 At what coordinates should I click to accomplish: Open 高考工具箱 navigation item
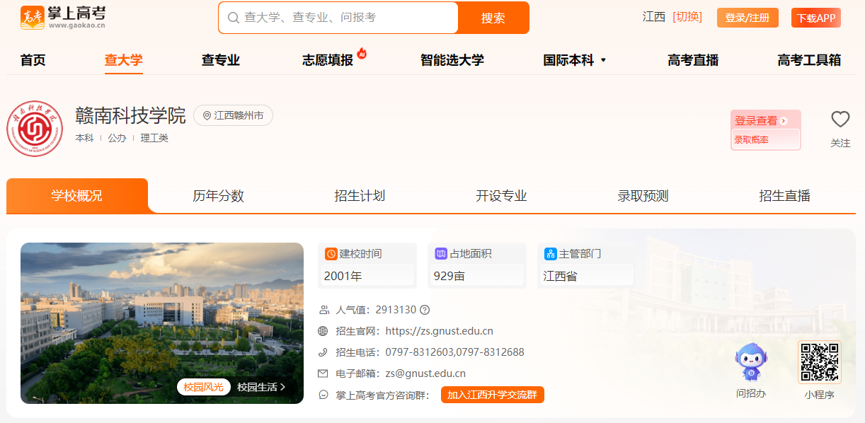pos(809,60)
